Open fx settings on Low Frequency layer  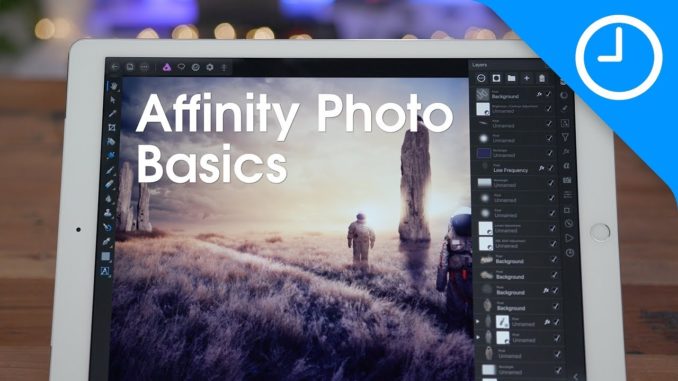541,168
